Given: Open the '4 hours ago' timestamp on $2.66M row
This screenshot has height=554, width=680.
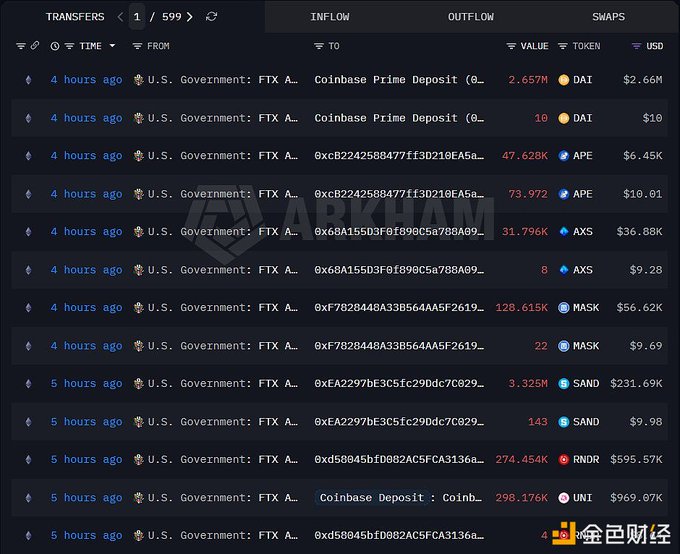Looking at the screenshot, I should tap(86, 80).
